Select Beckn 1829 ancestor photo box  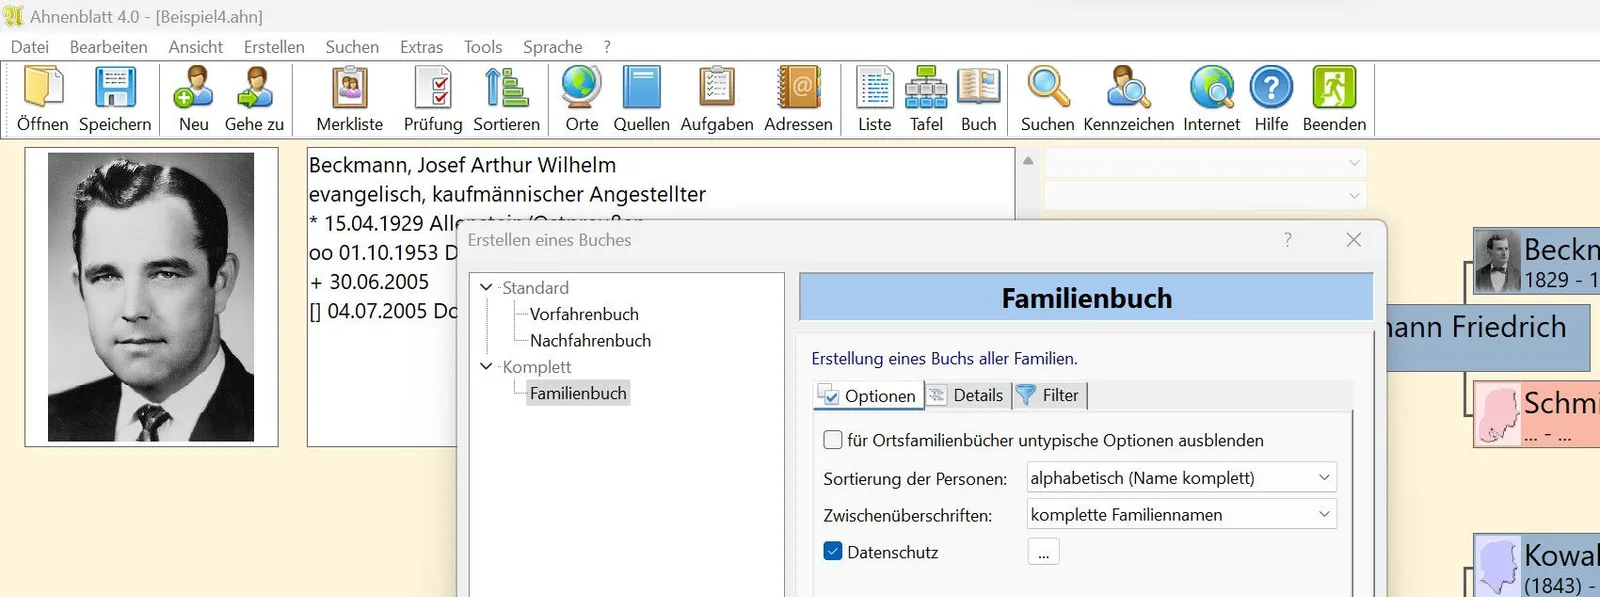click(x=1537, y=262)
